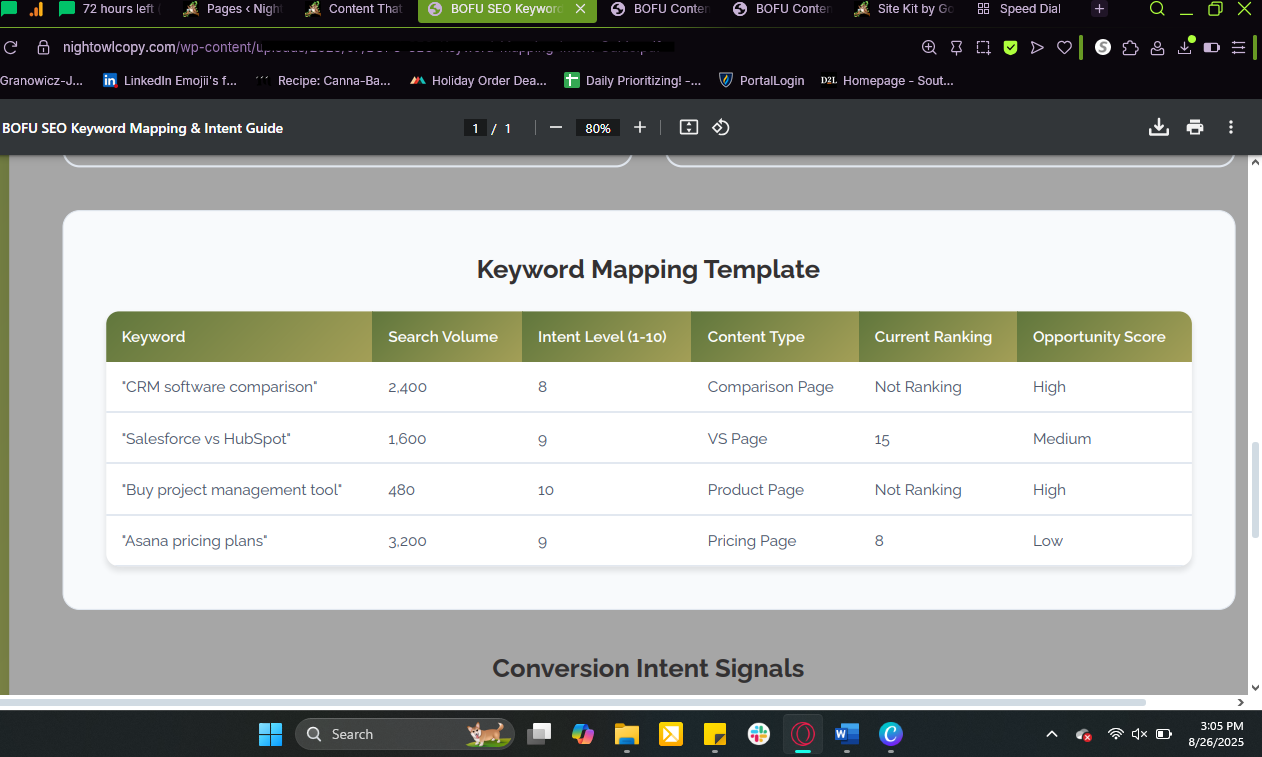Click the ad blocker shield icon

(x=1011, y=48)
